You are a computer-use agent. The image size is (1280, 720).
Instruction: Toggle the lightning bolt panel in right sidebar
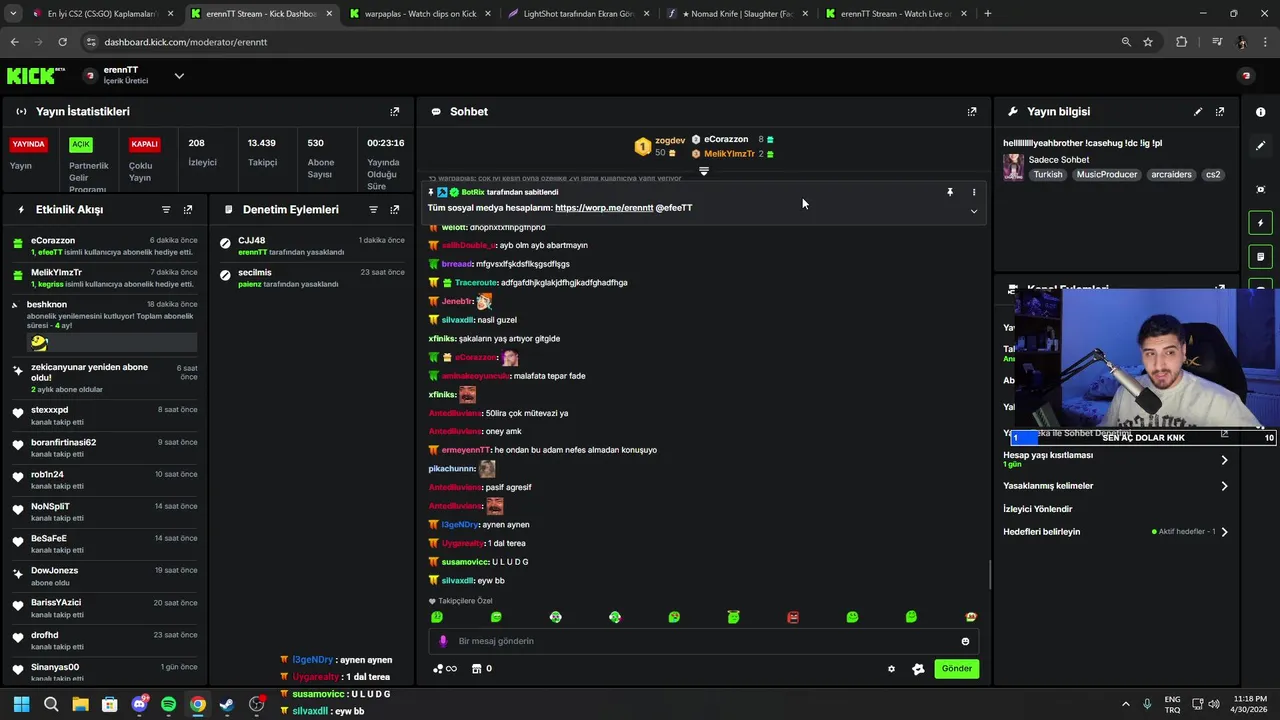pyautogui.click(x=1260, y=223)
